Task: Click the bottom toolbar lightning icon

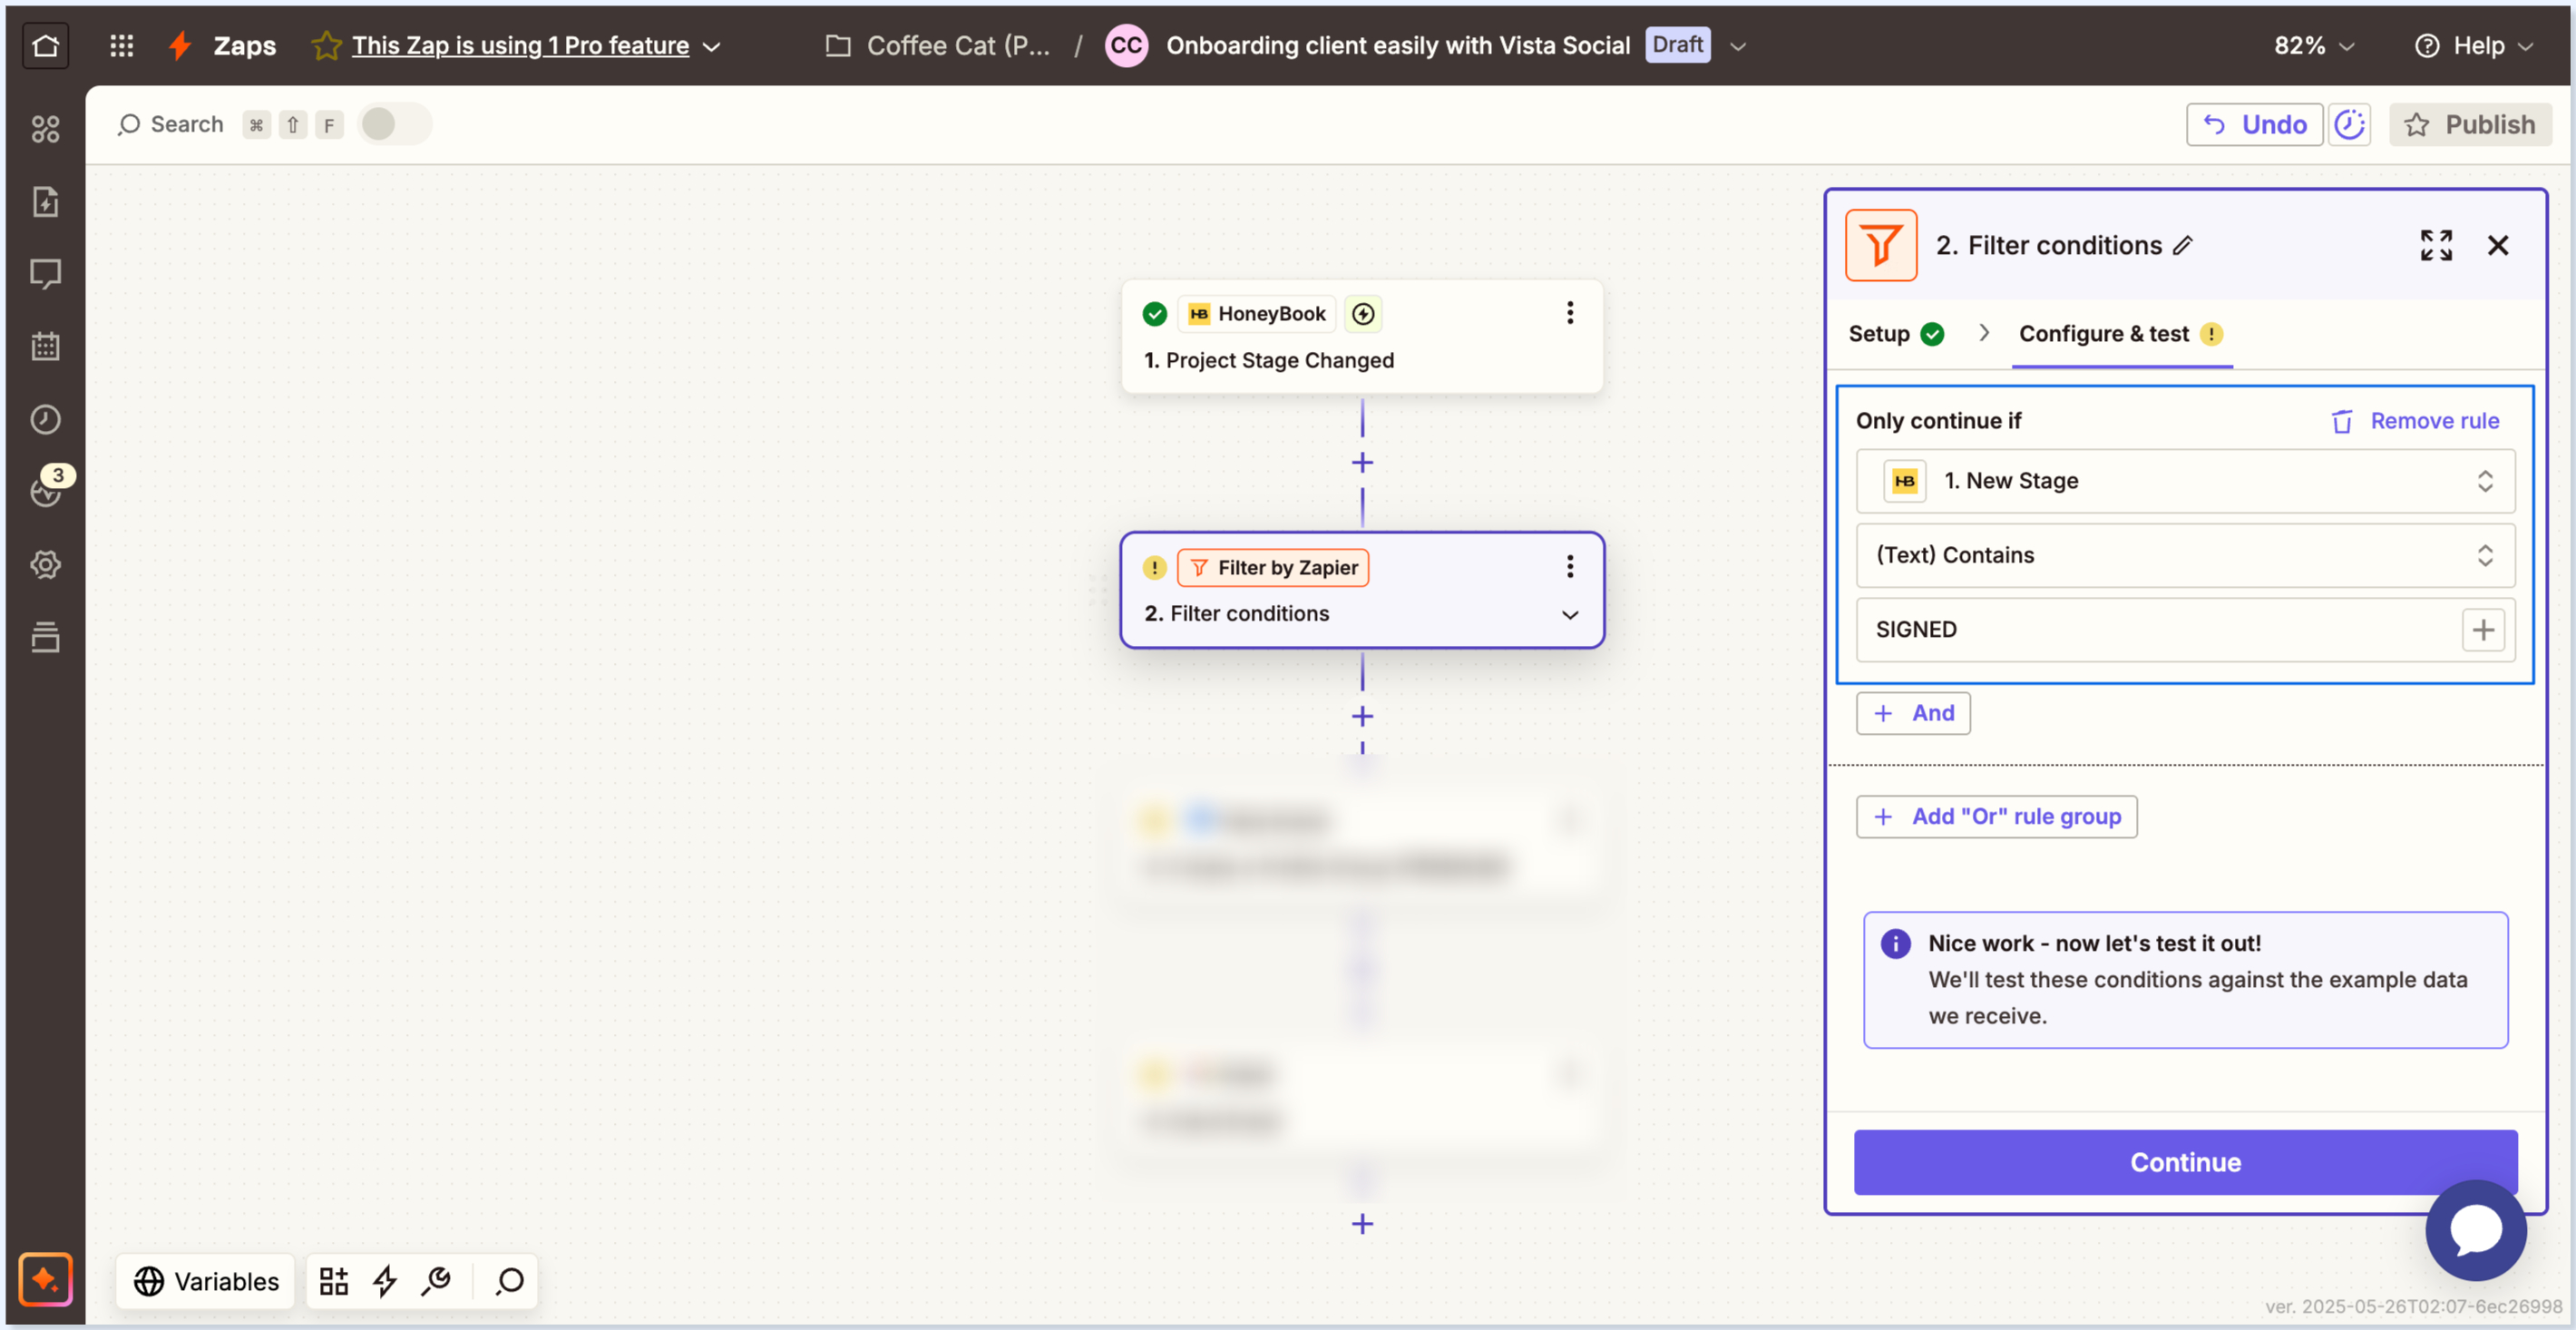Action: (385, 1281)
